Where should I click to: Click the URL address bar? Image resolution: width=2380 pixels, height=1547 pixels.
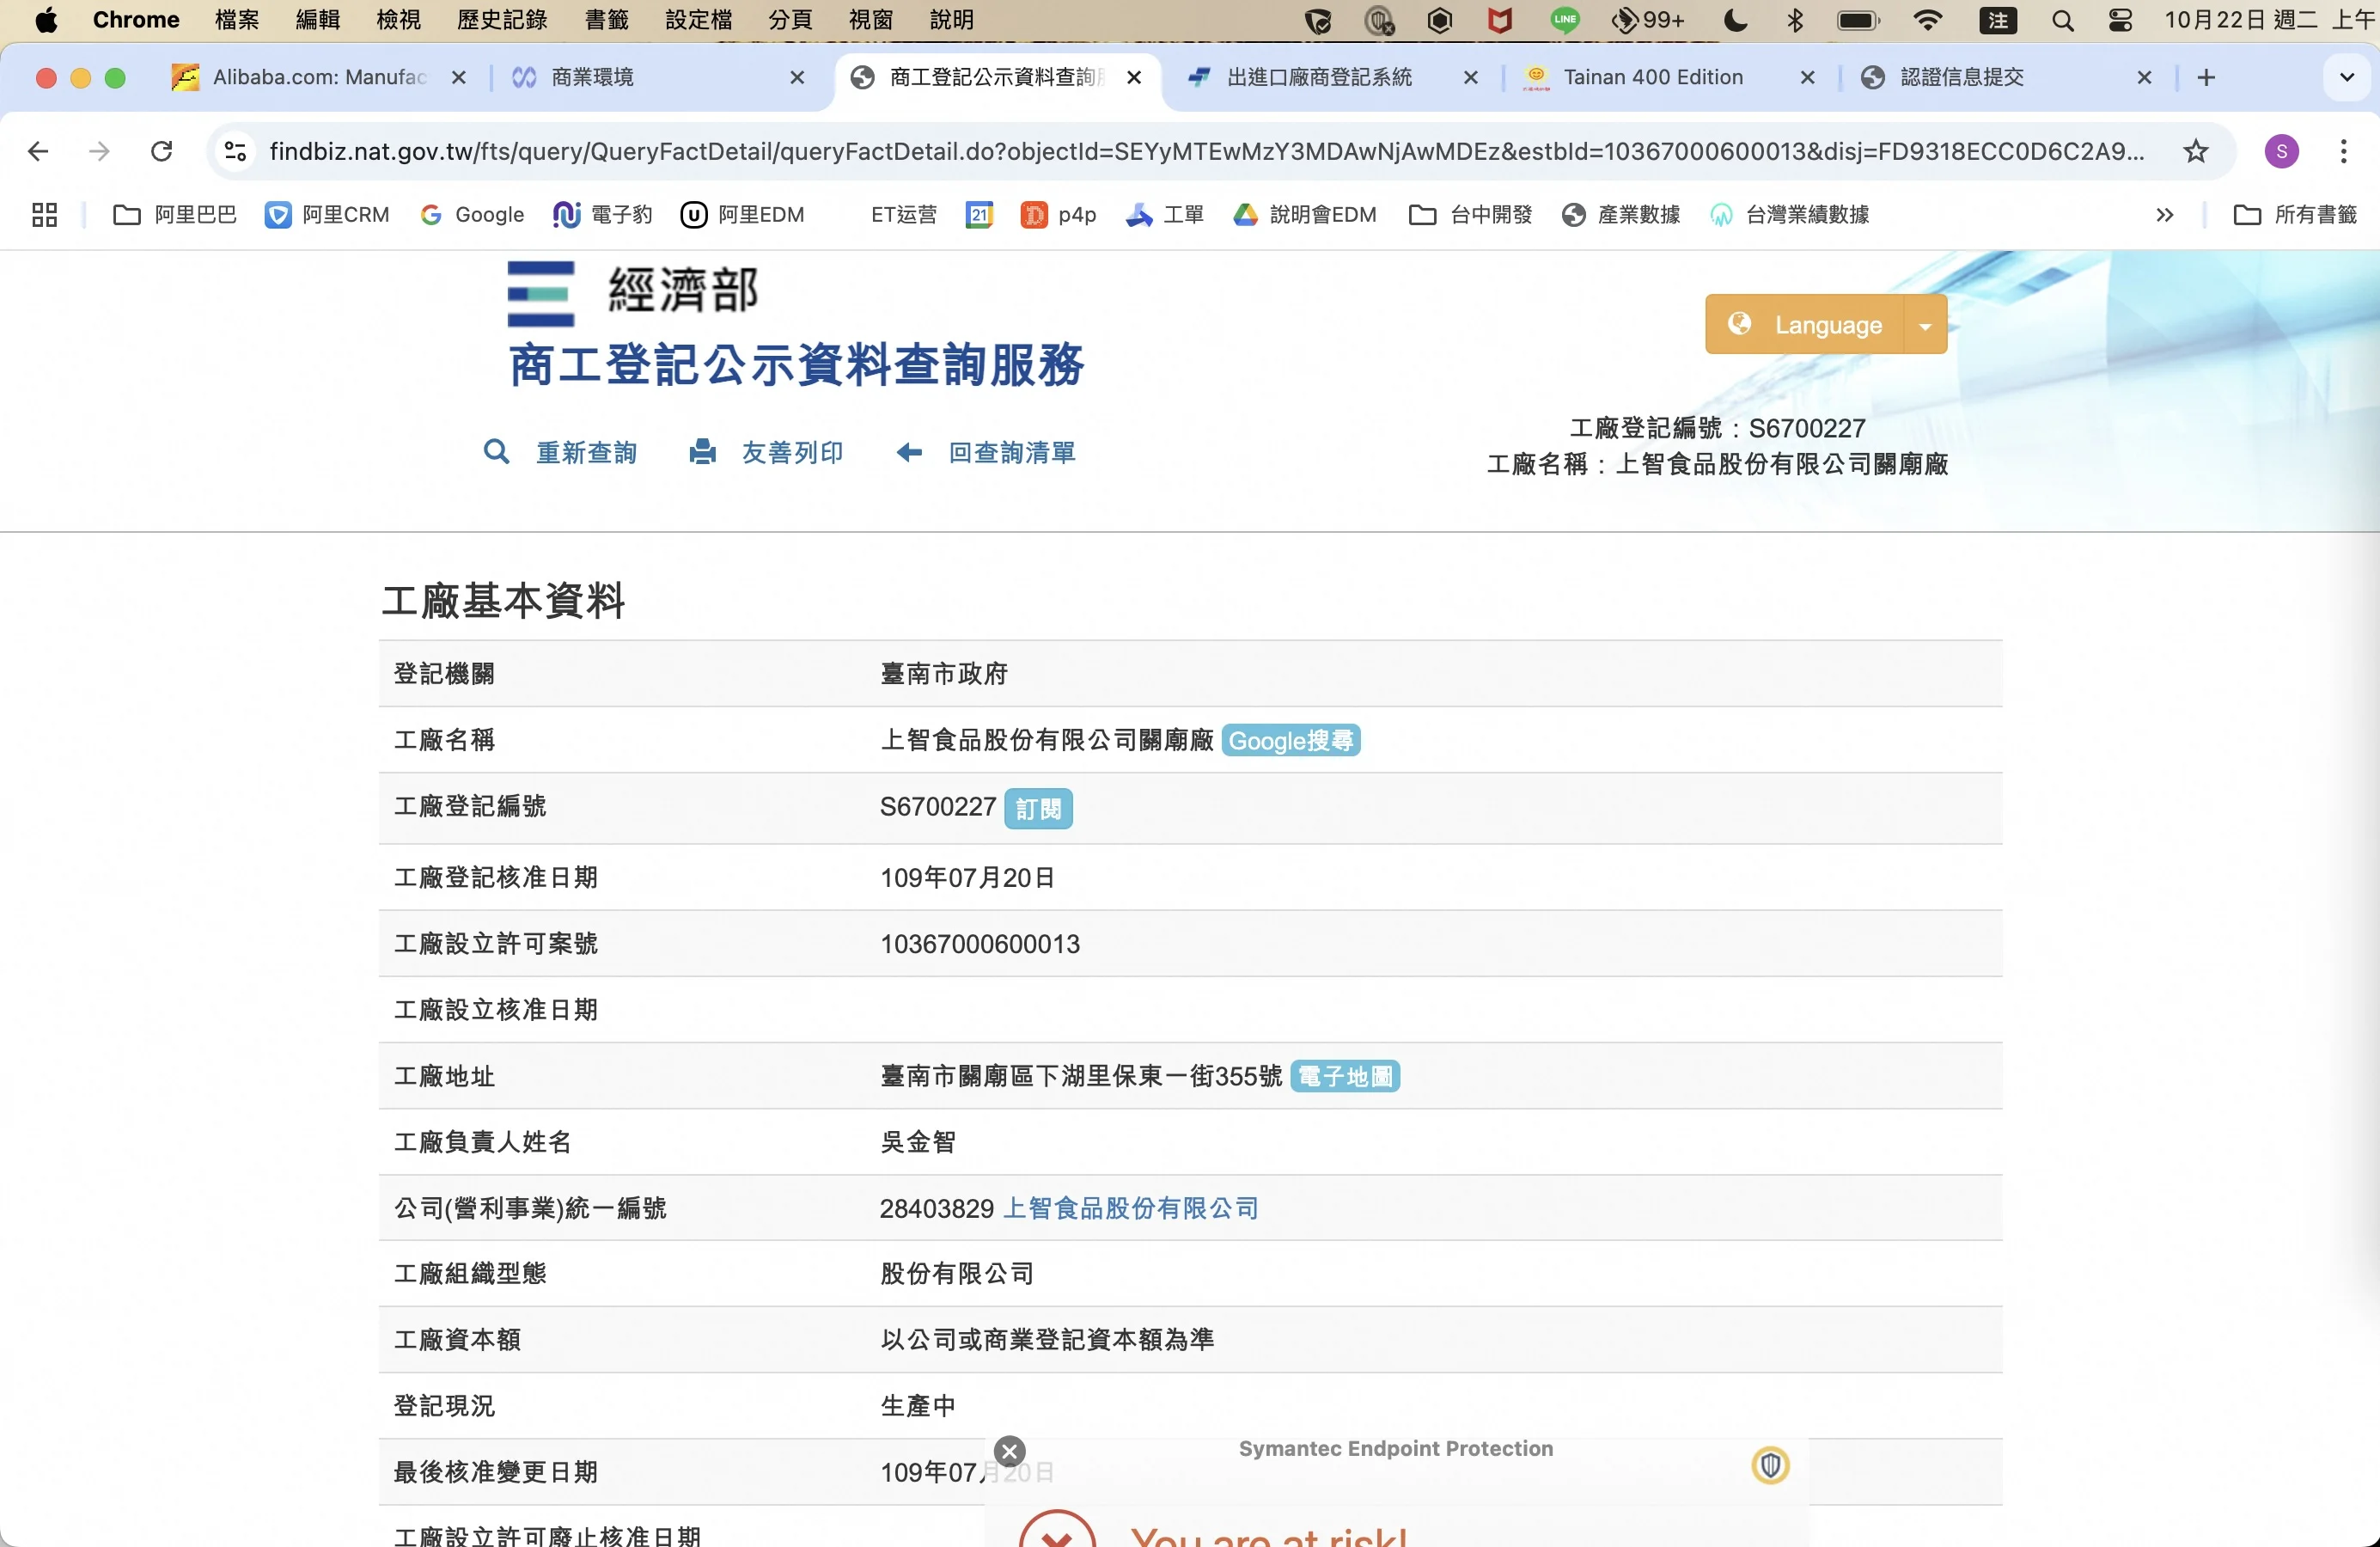coord(1200,151)
